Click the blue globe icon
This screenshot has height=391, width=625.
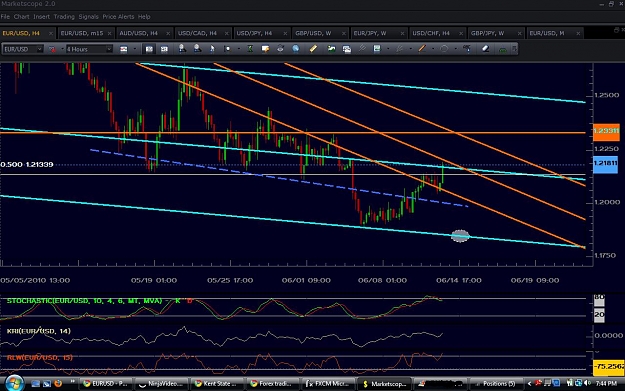[x=295, y=49]
